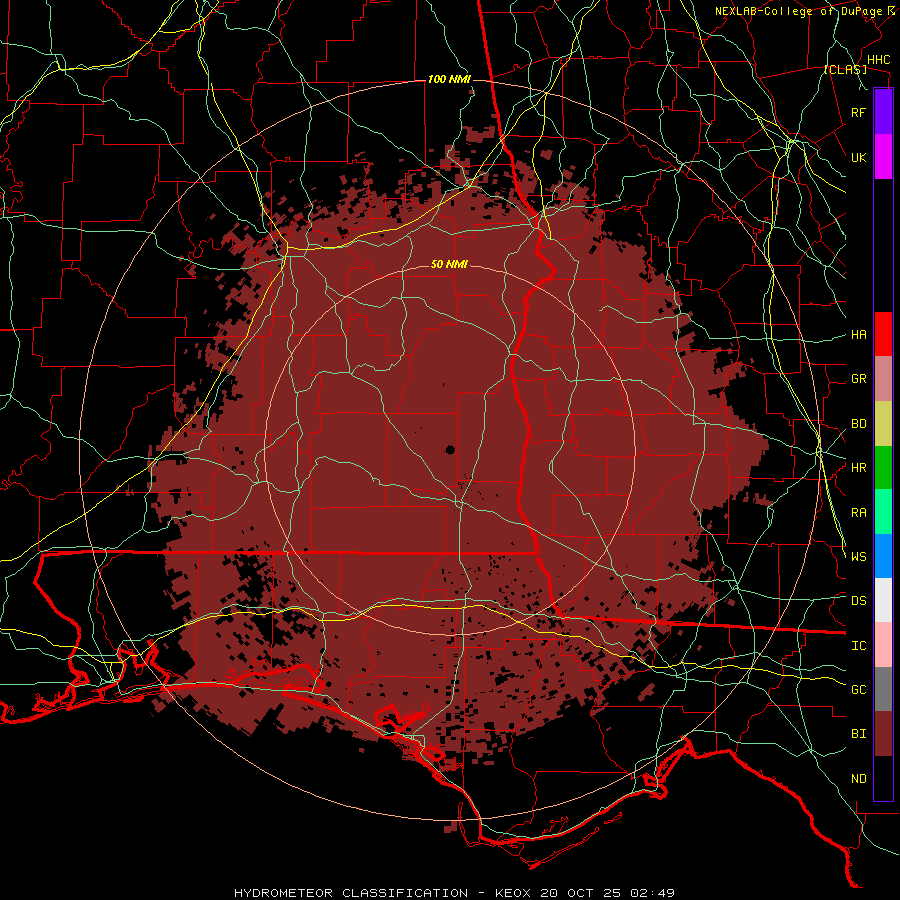Viewport: 900px width, 900px height.
Task: Click the 50 NMI range ring label
Action: pos(449,265)
